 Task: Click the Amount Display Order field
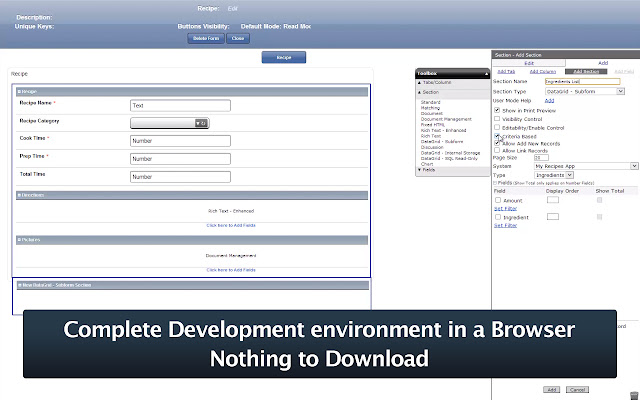(553, 200)
